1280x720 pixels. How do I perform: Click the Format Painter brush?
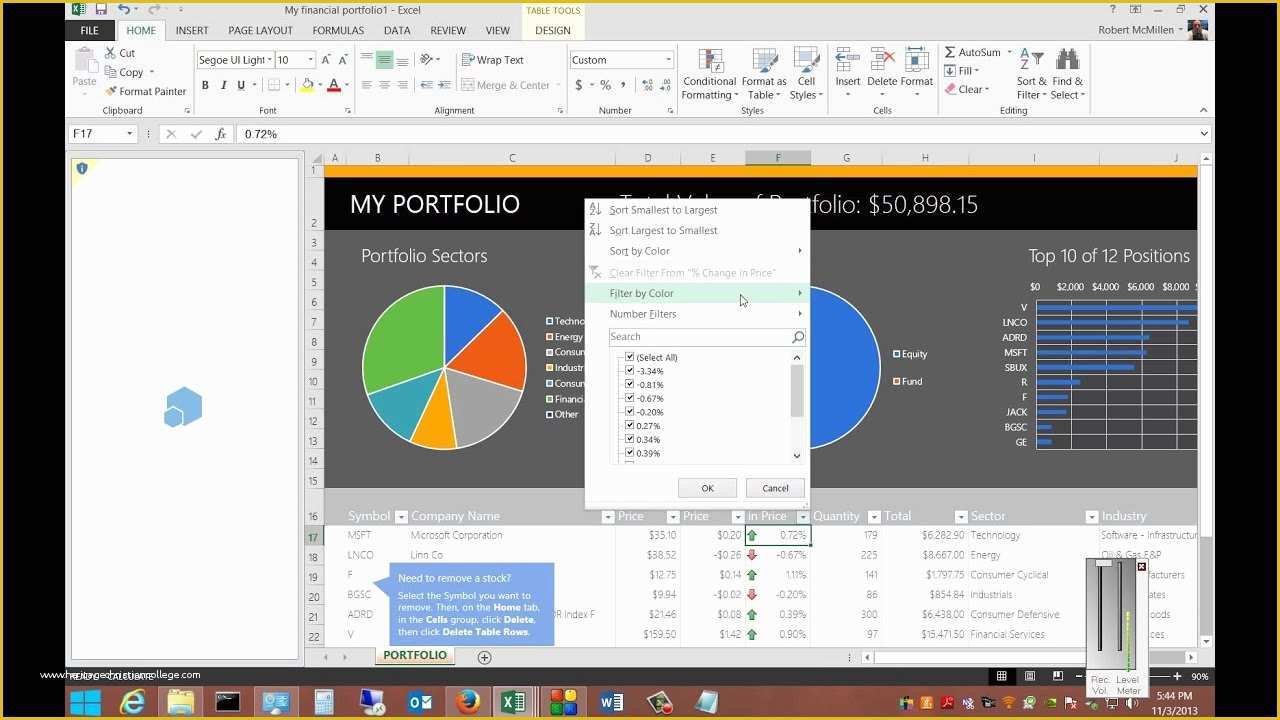point(110,91)
